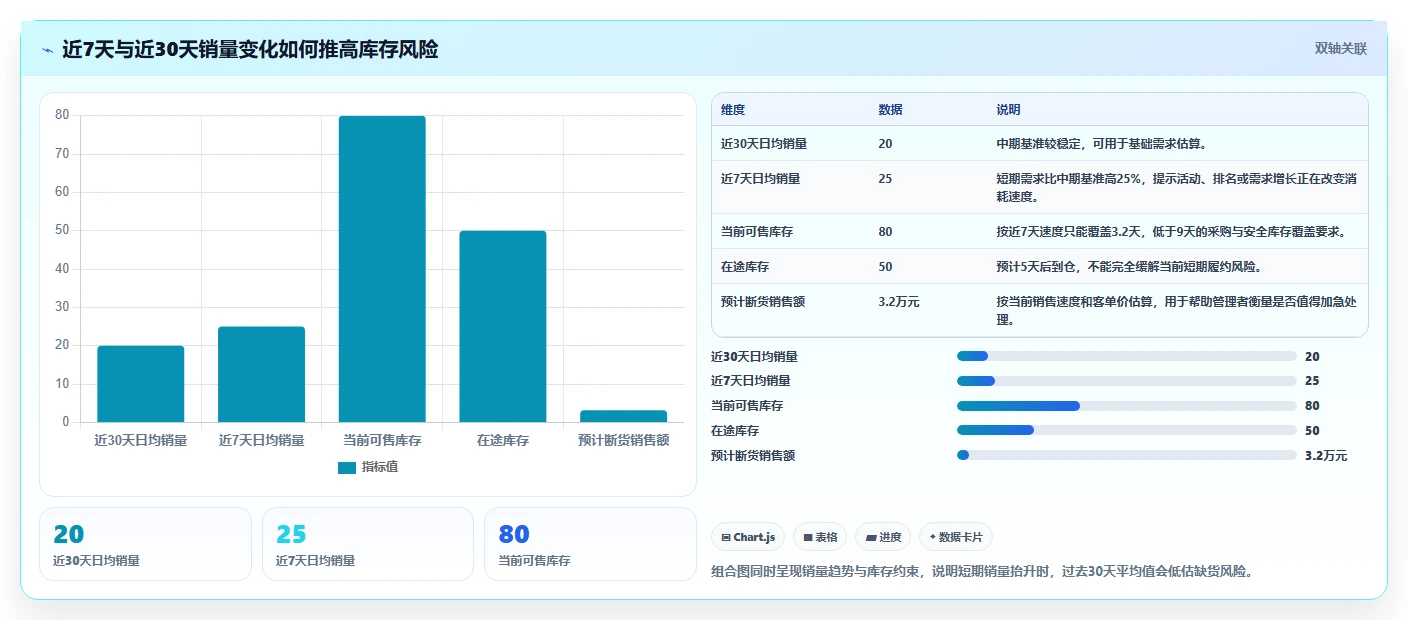The height and width of the screenshot is (620, 1408).
Task: Click the 在途库存 bar in the chart
Action: tap(503, 326)
